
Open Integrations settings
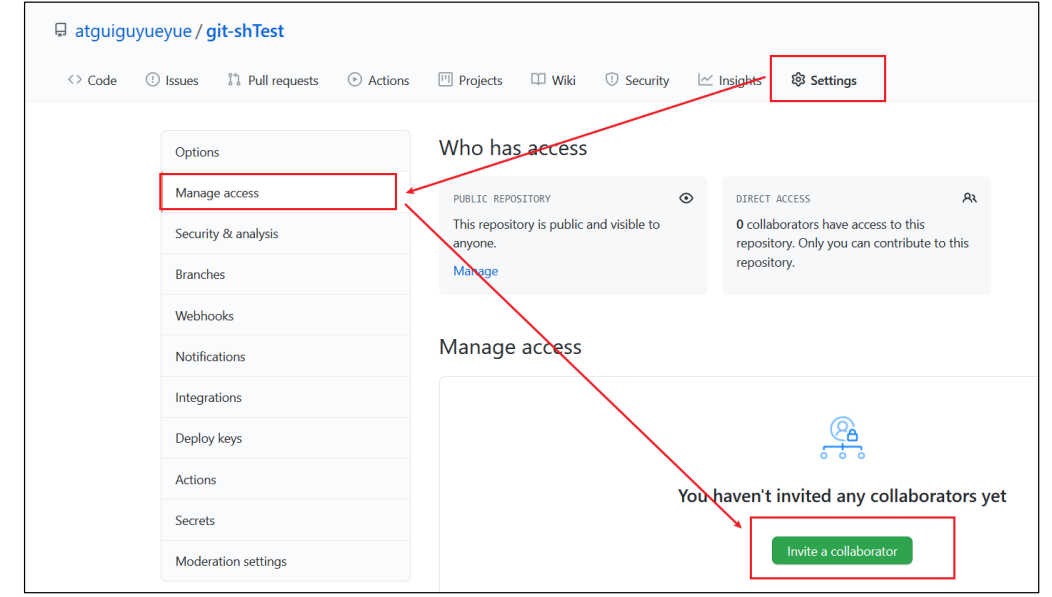click(x=286, y=397)
